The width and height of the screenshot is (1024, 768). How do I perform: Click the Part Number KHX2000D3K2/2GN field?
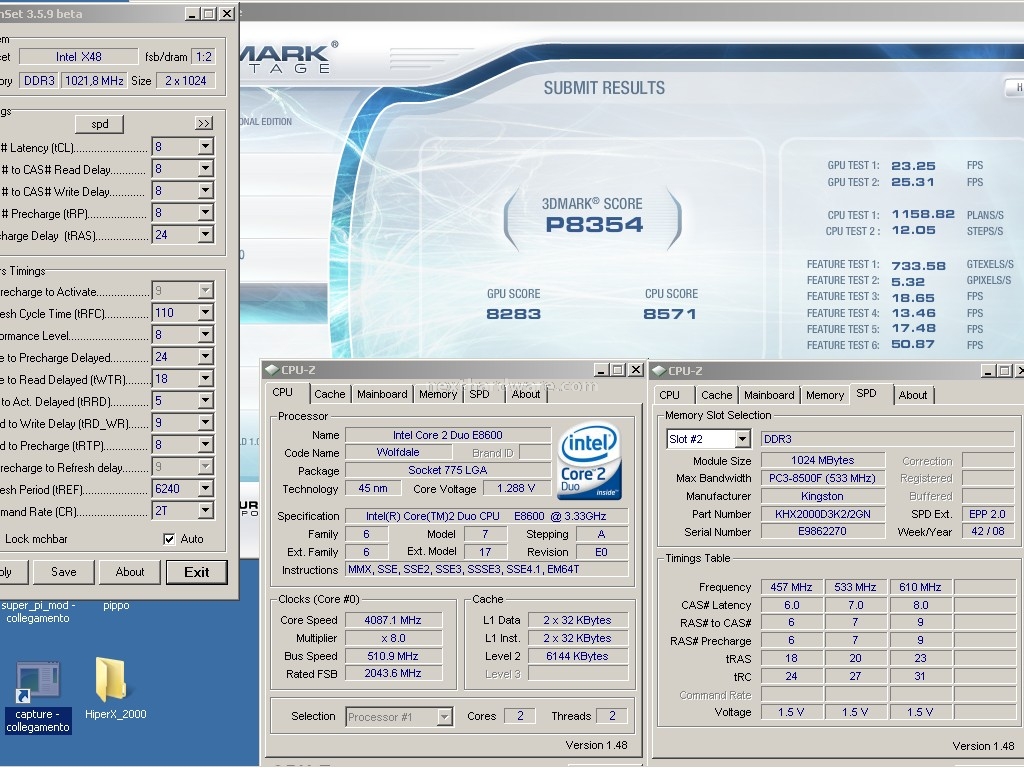coord(822,514)
